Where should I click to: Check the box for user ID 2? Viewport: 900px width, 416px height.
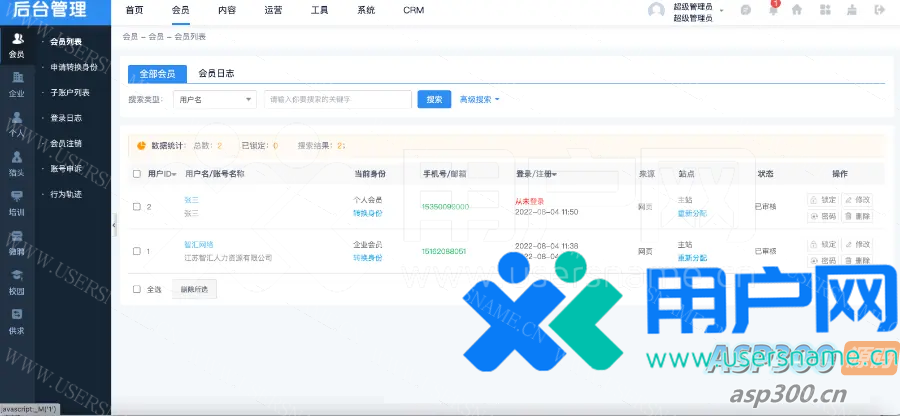pos(137,207)
